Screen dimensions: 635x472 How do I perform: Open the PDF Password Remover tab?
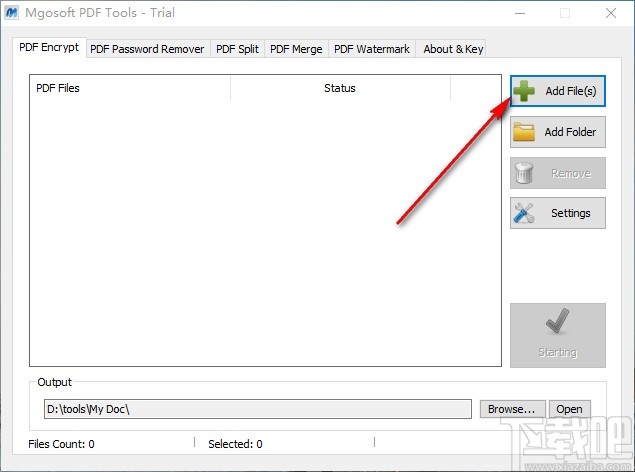pyautogui.click(x=147, y=49)
